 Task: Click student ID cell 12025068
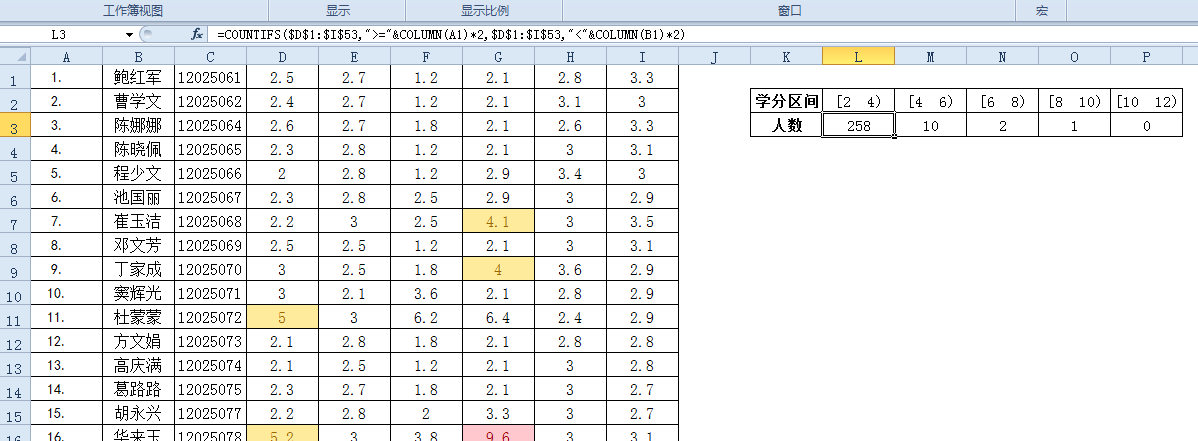(209, 221)
